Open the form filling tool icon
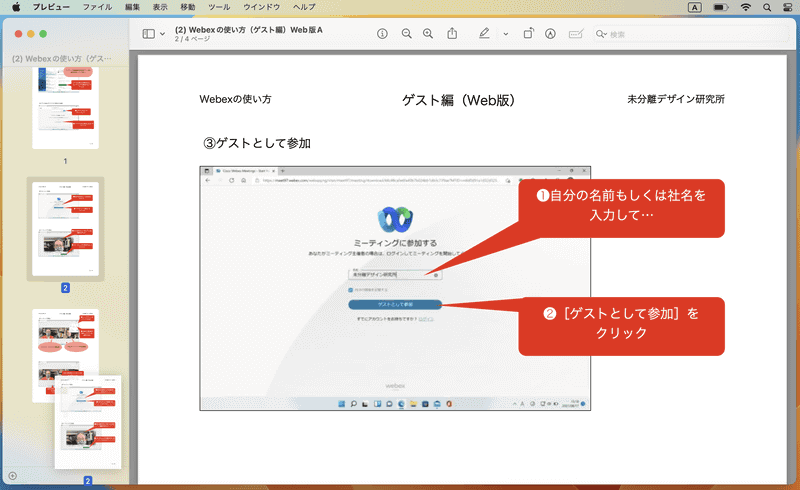The image size is (800, 490). click(576, 34)
